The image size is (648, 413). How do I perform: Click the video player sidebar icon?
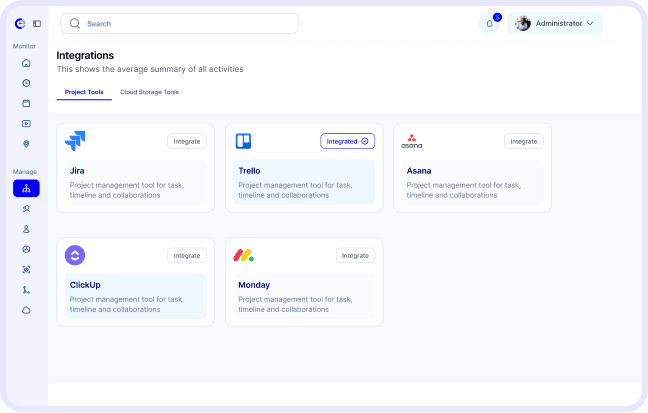click(26, 124)
